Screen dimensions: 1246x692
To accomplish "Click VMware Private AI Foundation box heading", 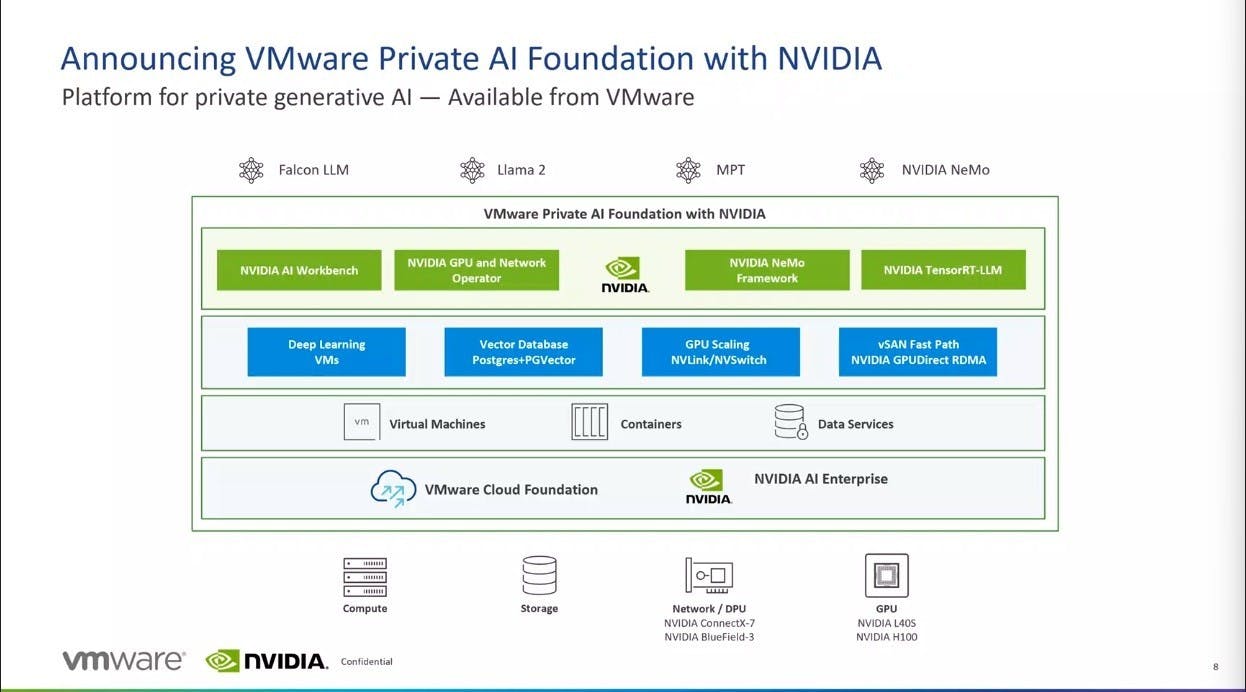I will coord(624,214).
